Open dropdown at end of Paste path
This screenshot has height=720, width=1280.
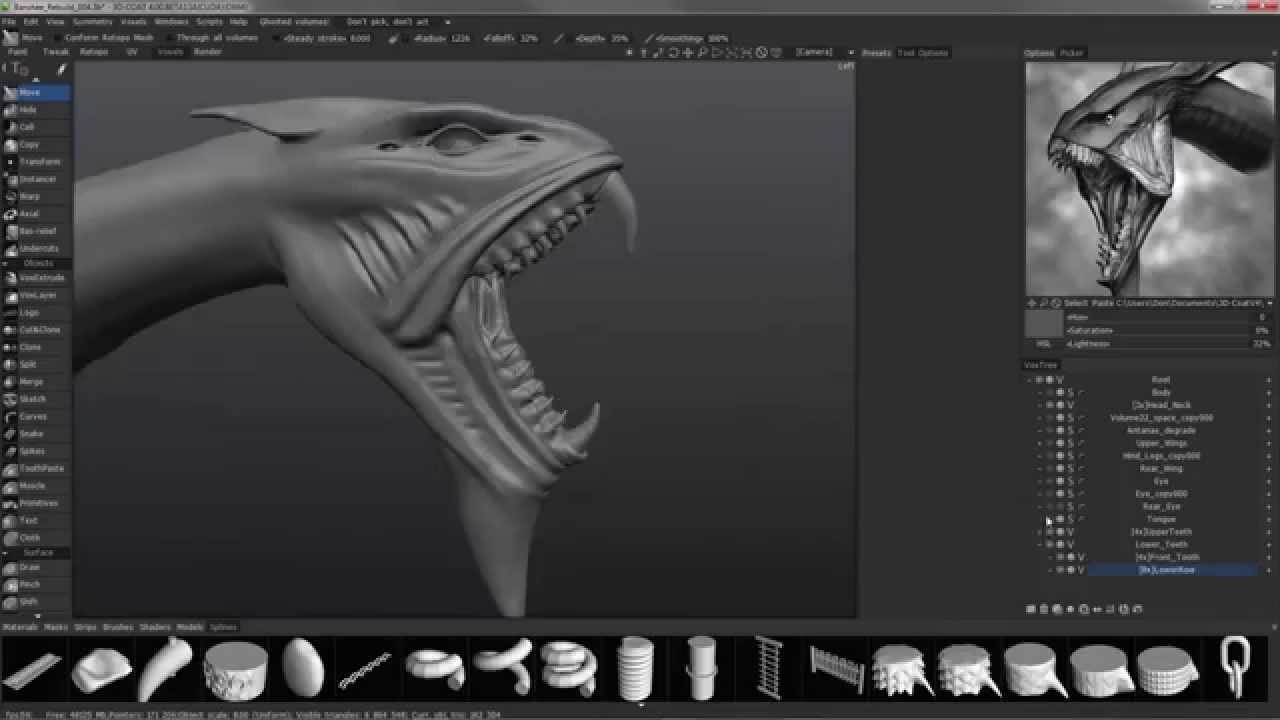1270,303
